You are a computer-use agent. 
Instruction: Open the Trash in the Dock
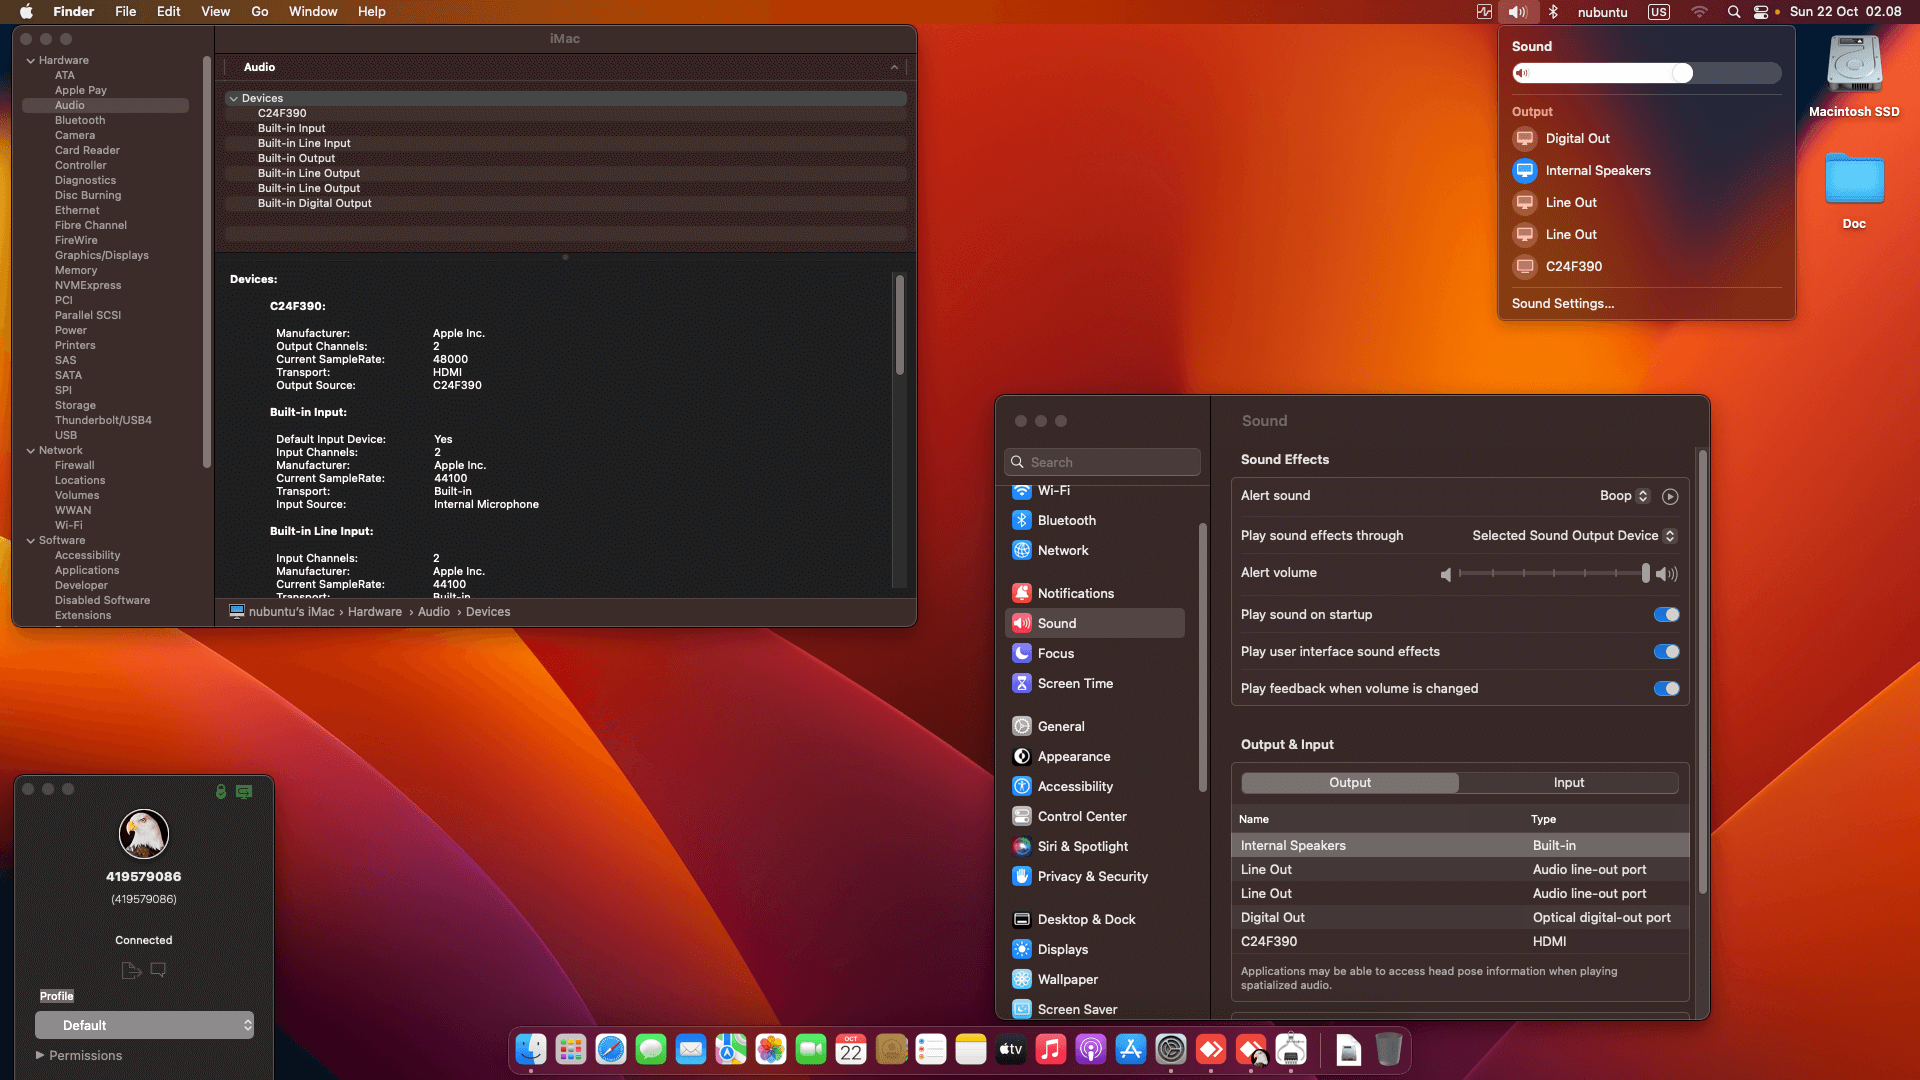click(x=1388, y=1049)
